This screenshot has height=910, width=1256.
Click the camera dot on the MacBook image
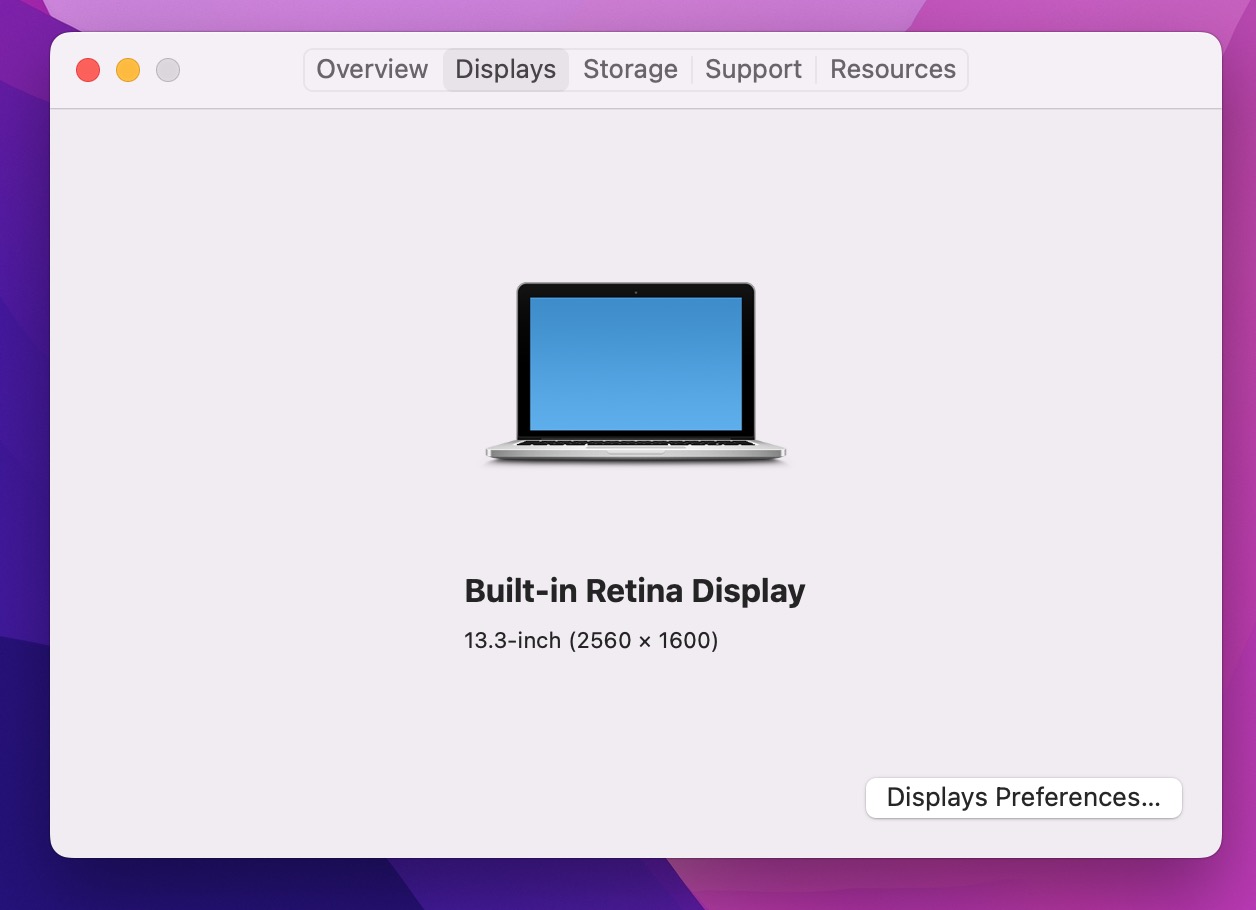636,292
